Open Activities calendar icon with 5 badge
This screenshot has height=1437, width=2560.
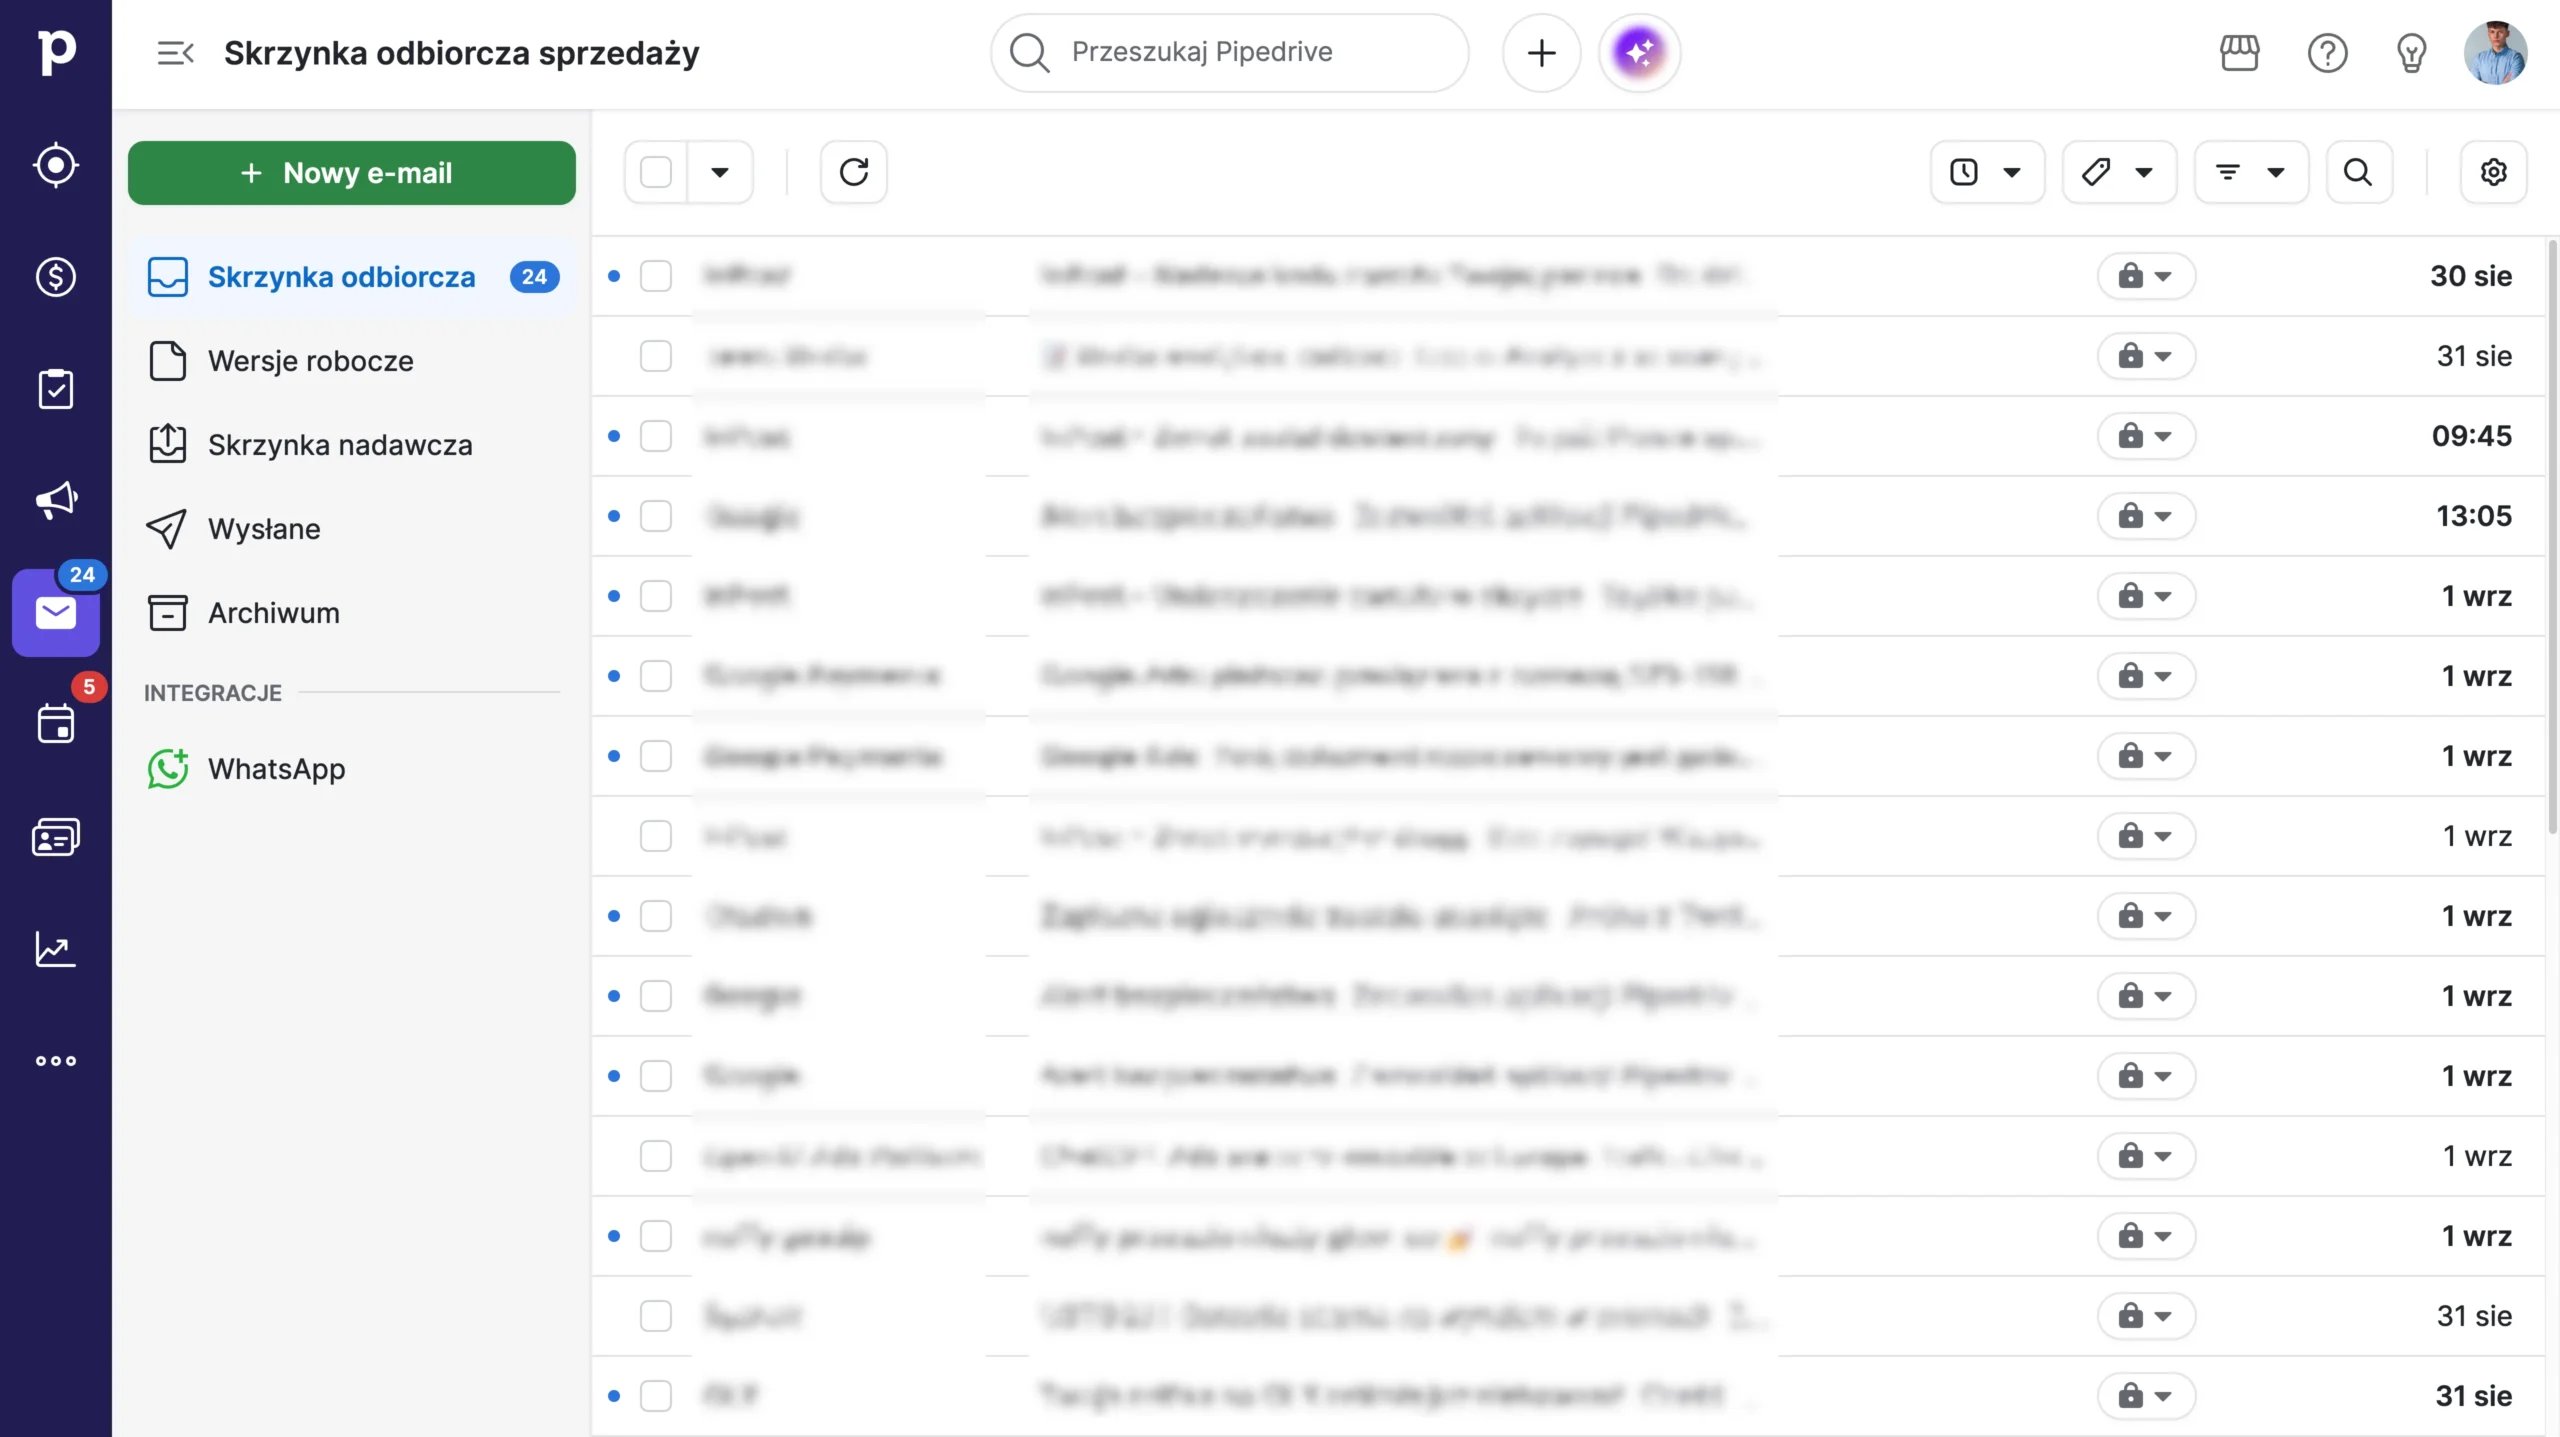pyautogui.click(x=56, y=724)
